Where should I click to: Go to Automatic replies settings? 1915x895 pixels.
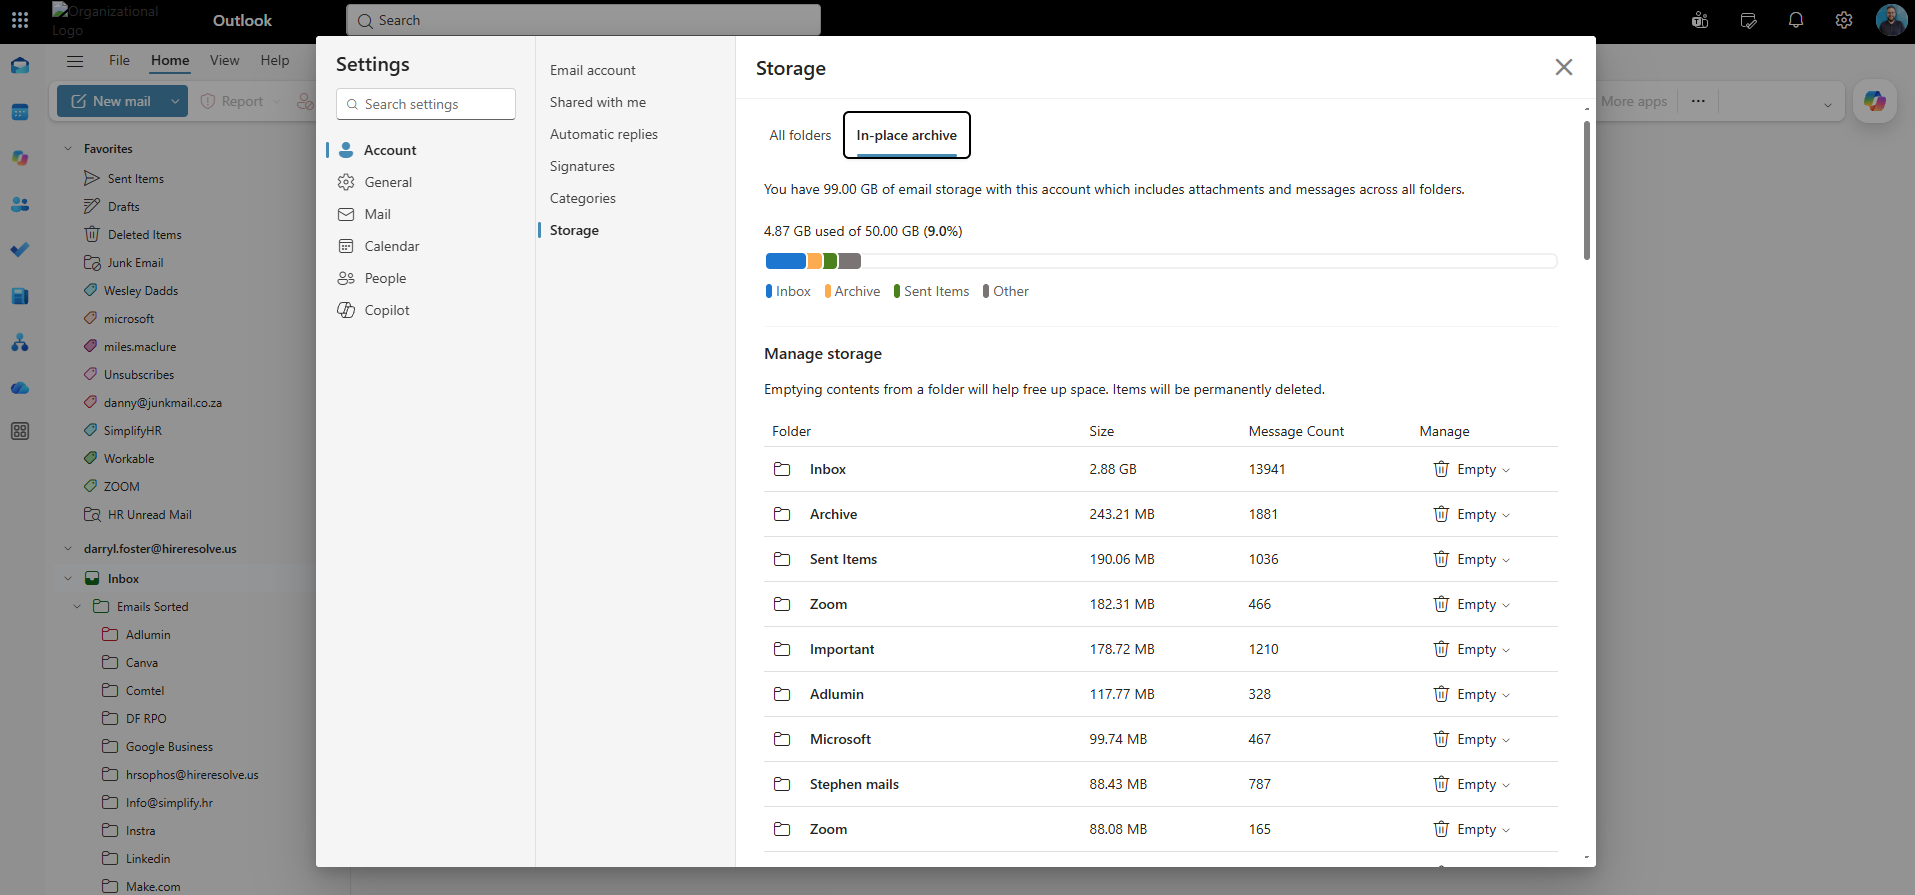[604, 134]
